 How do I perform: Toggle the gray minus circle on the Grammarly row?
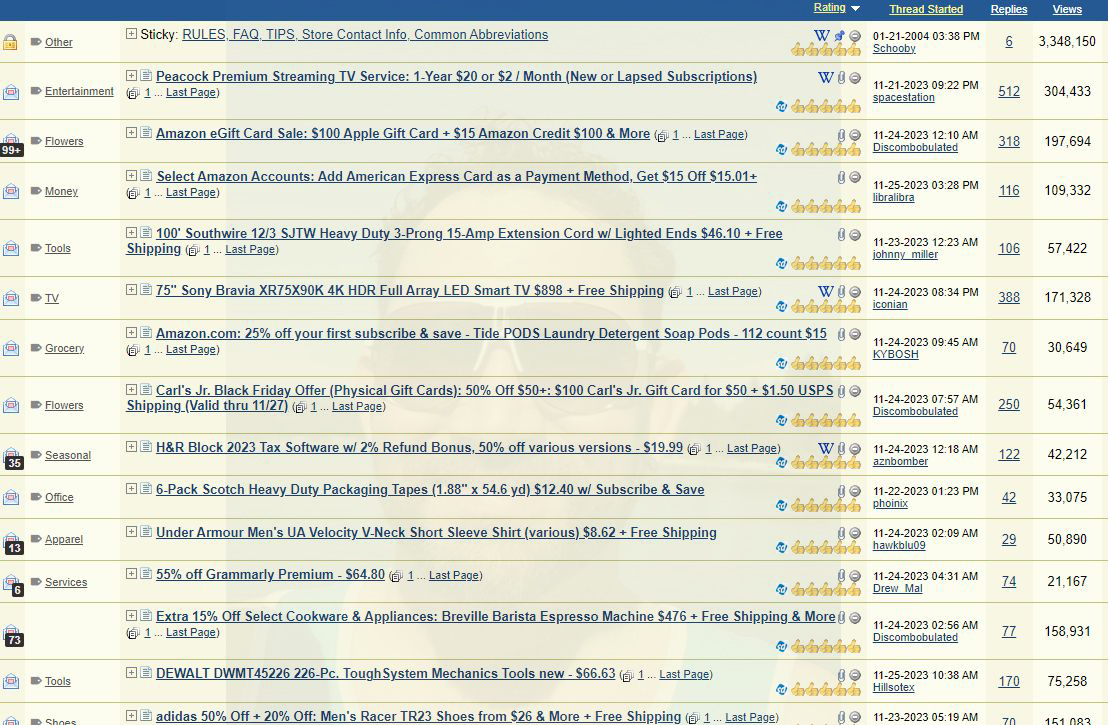(x=855, y=575)
